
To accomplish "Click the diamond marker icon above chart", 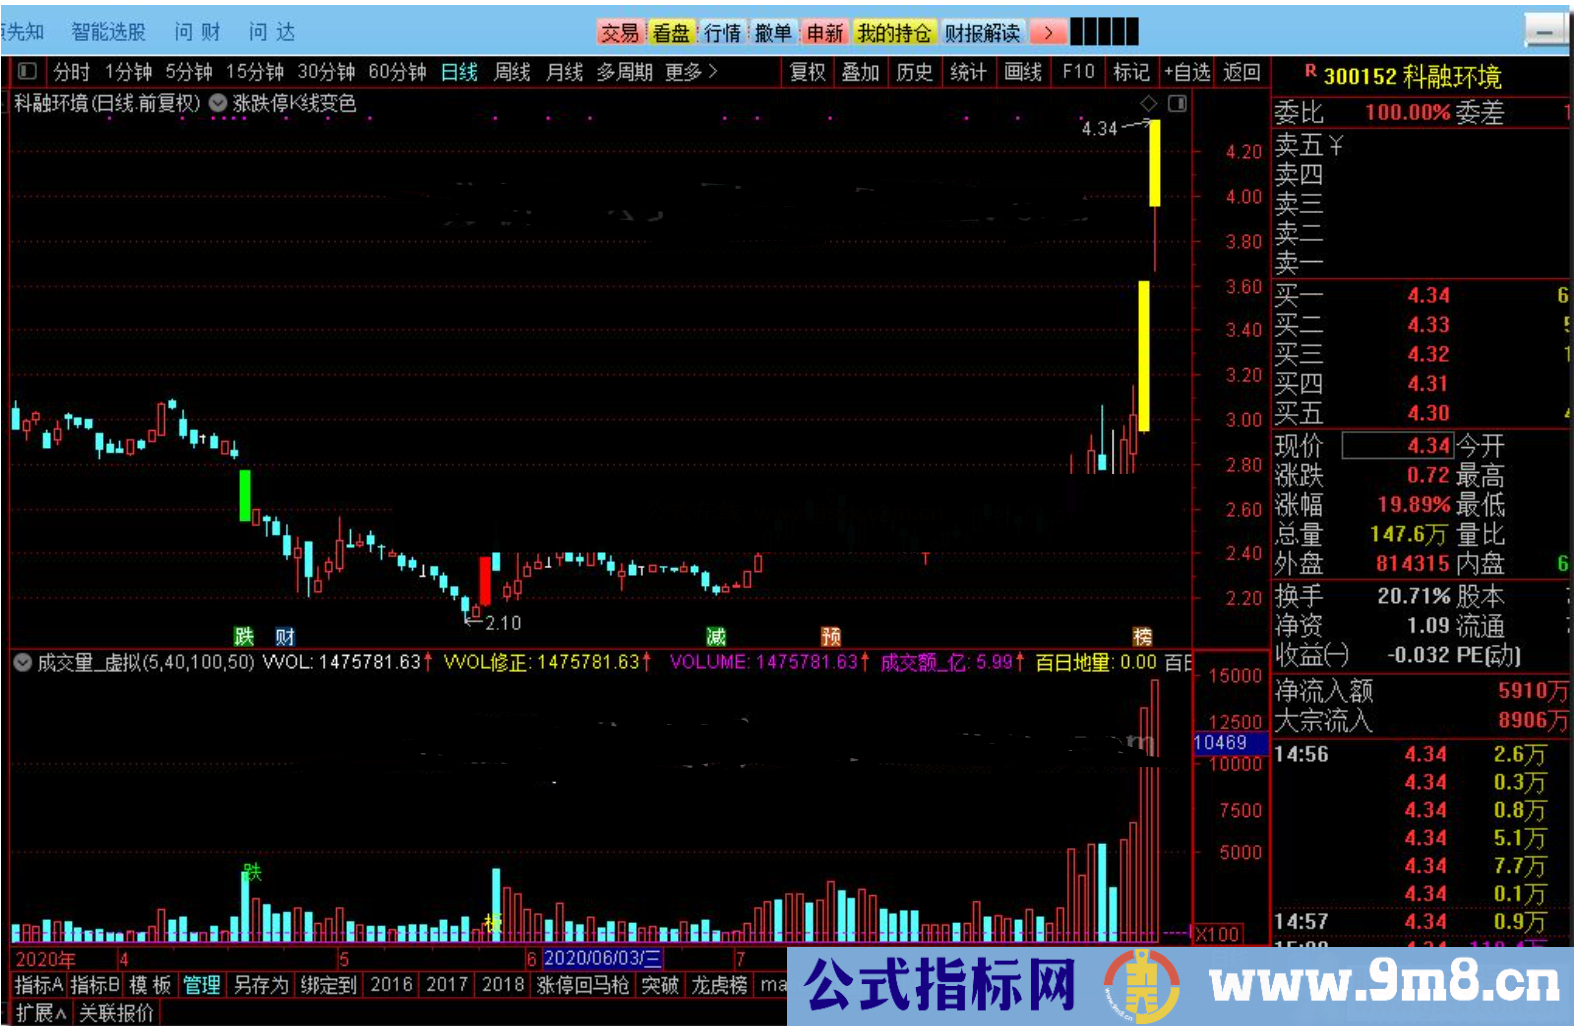I will (x=1149, y=104).
